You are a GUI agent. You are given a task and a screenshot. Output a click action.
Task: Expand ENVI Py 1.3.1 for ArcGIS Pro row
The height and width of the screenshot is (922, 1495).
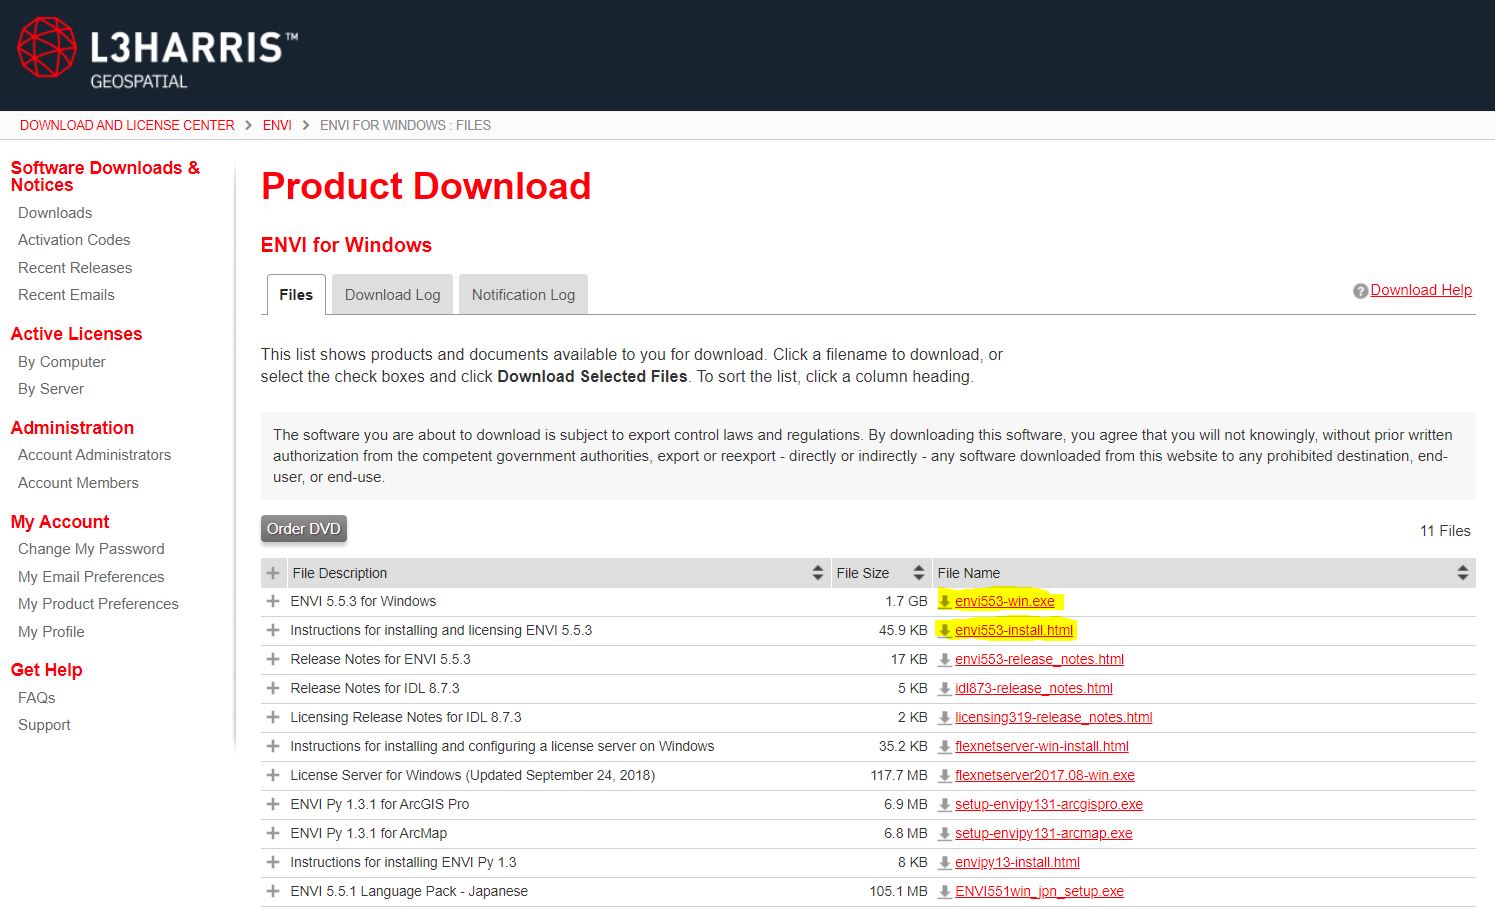[272, 805]
